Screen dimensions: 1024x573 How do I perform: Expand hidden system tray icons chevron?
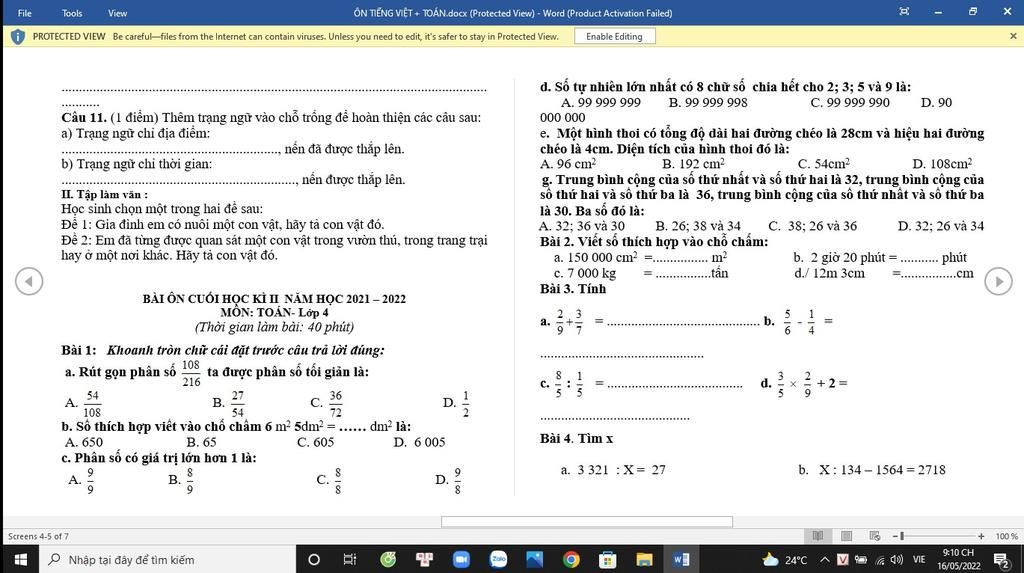pyautogui.click(x=825, y=559)
